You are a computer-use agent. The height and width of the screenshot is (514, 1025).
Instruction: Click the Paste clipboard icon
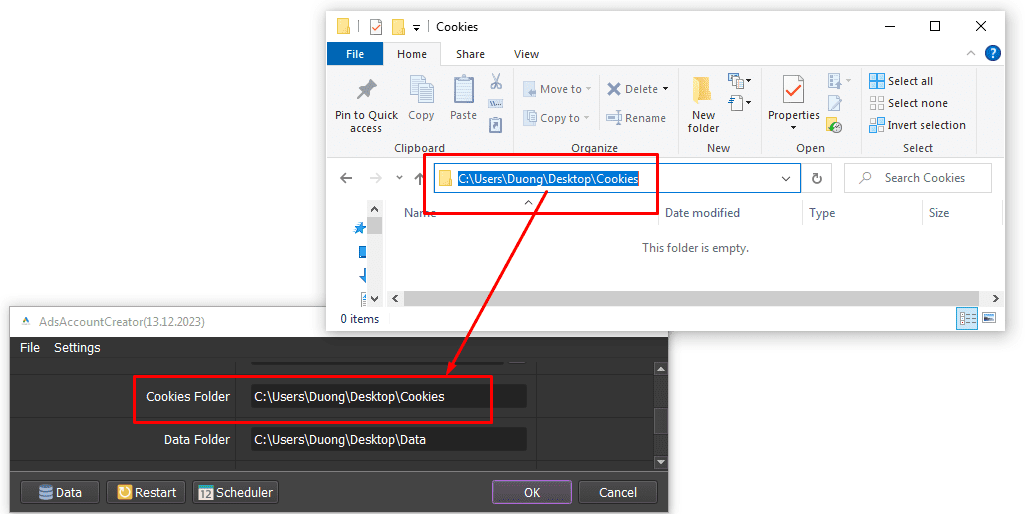[463, 90]
